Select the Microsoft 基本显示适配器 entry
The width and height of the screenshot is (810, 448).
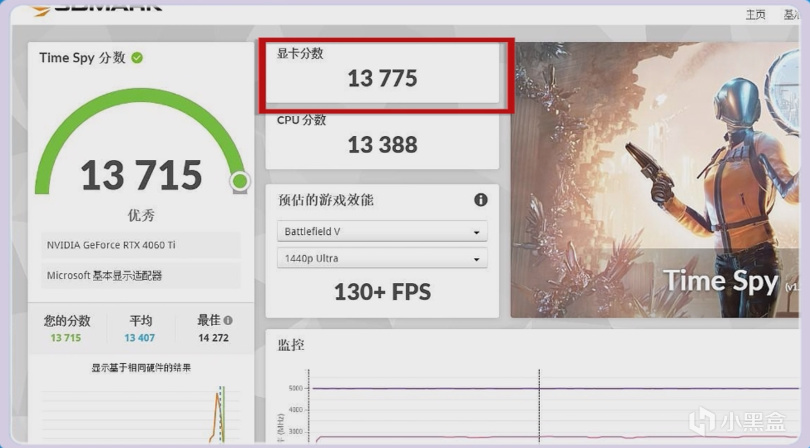pos(141,275)
